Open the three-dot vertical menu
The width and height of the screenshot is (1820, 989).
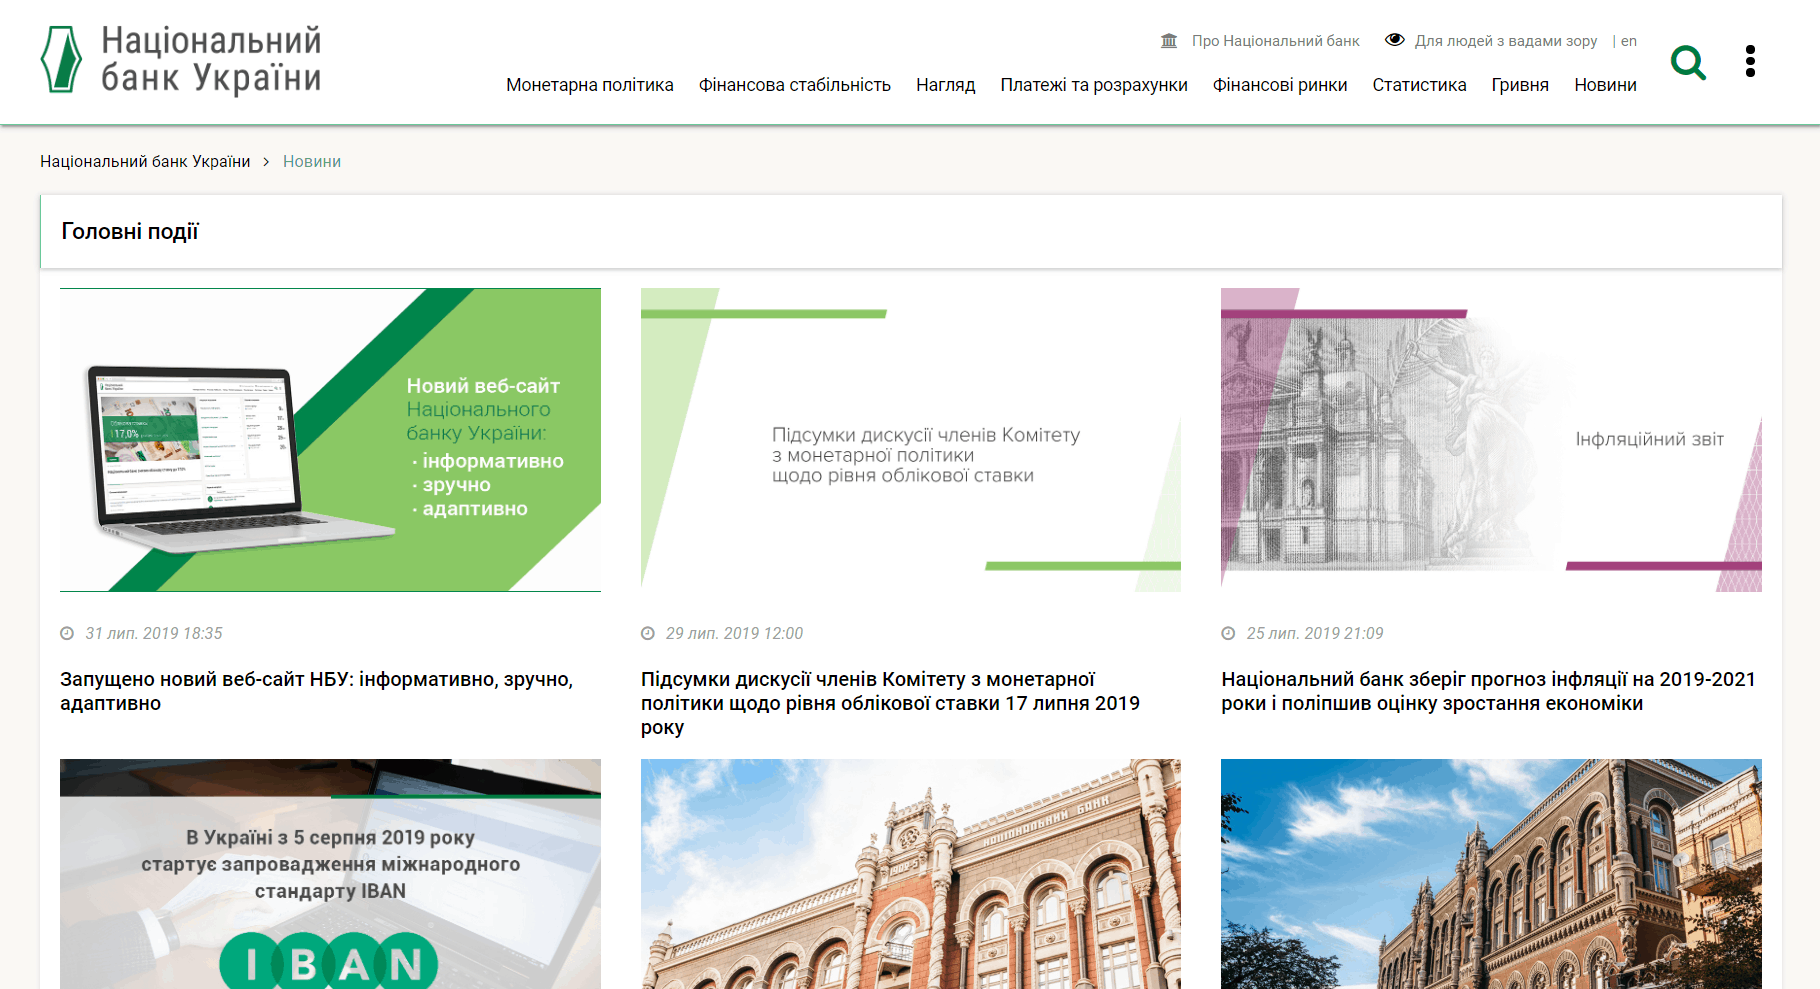tap(1750, 61)
